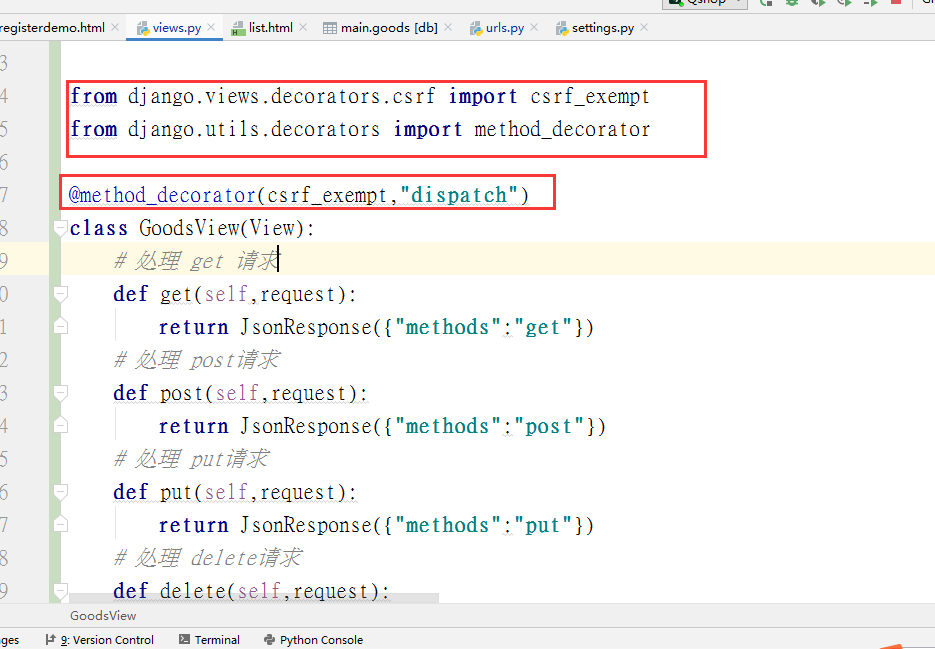Click the 'def post(self,request)' line
Viewport: 935px width, 649px height.
click(x=240, y=393)
